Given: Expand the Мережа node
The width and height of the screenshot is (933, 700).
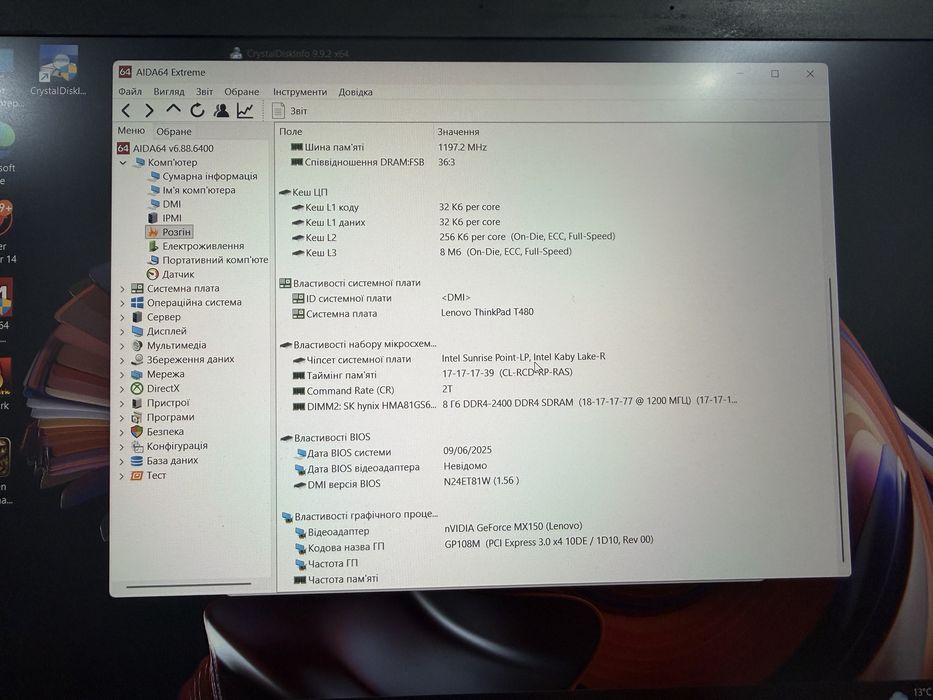Looking at the screenshot, I should coord(123,374).
